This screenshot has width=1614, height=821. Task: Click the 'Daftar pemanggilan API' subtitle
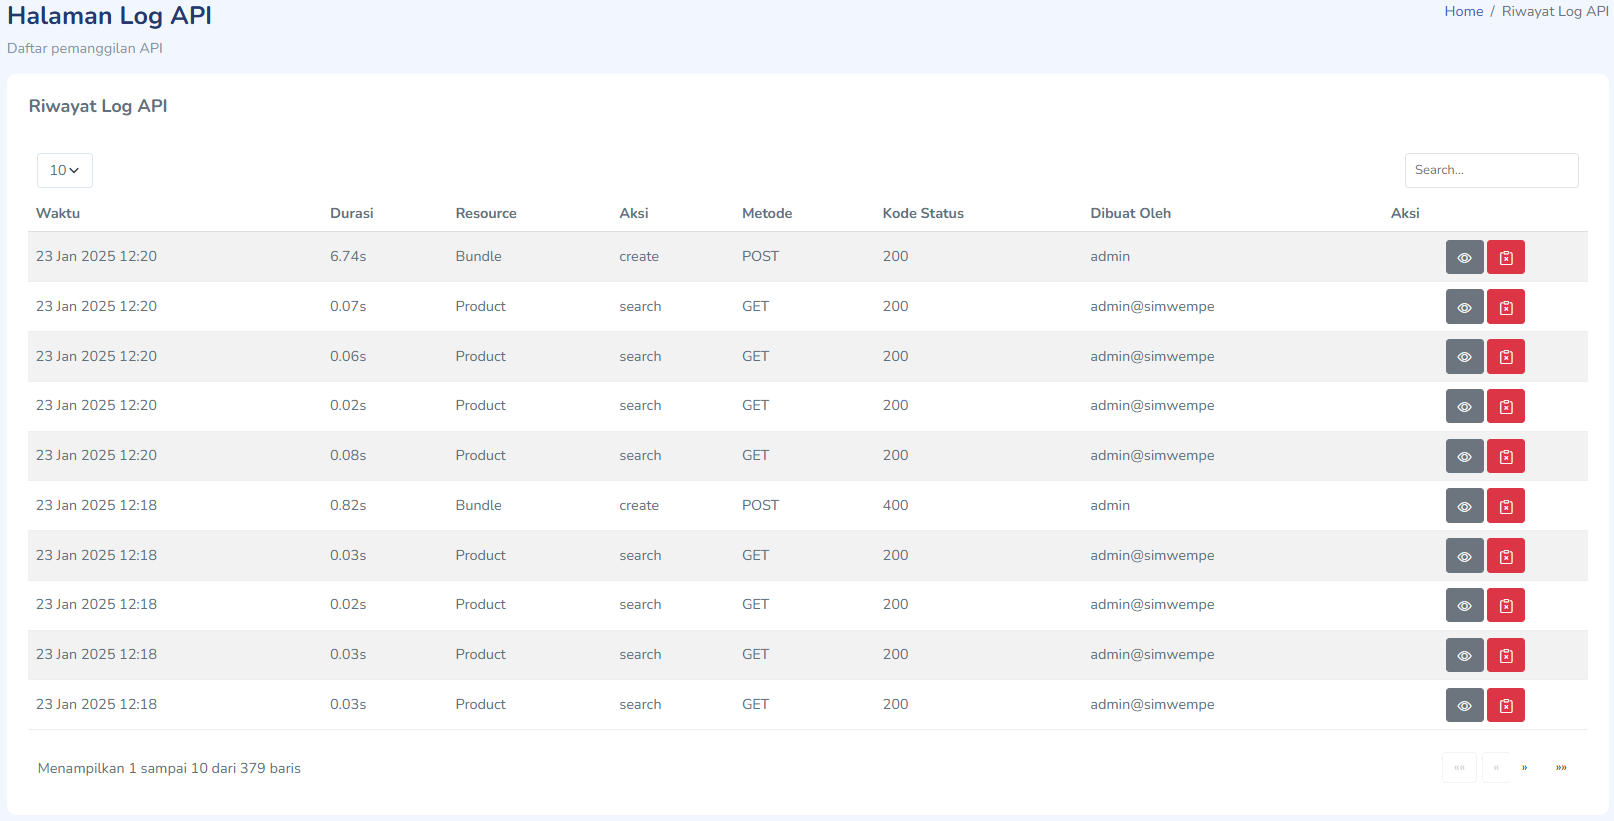[85, 48]
